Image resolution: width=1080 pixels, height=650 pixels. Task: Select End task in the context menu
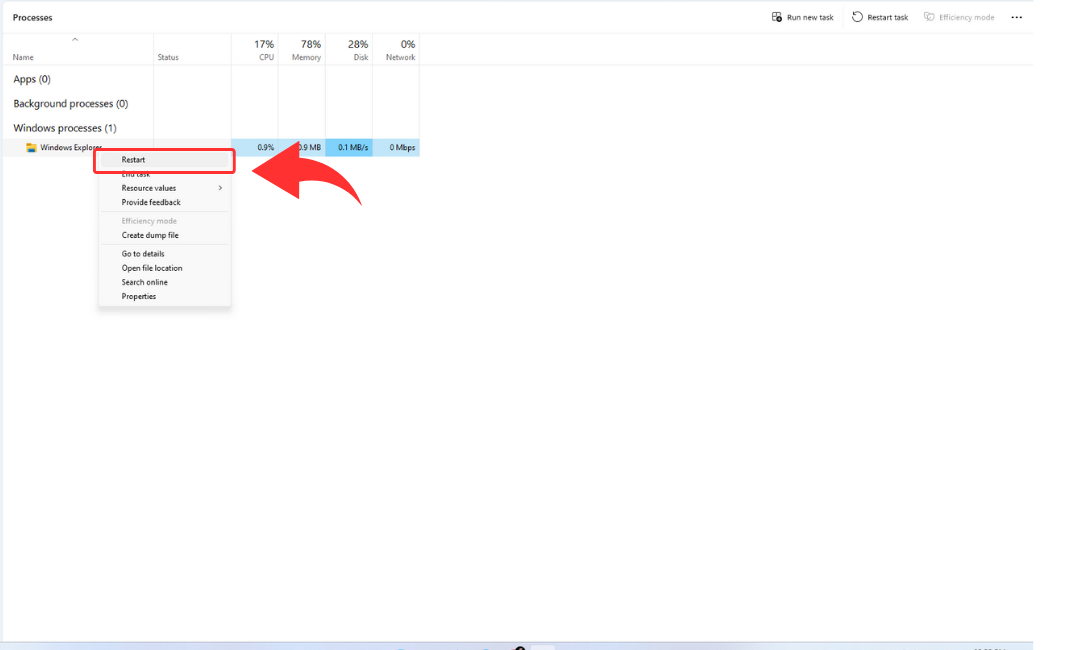[x=136, y=175]
